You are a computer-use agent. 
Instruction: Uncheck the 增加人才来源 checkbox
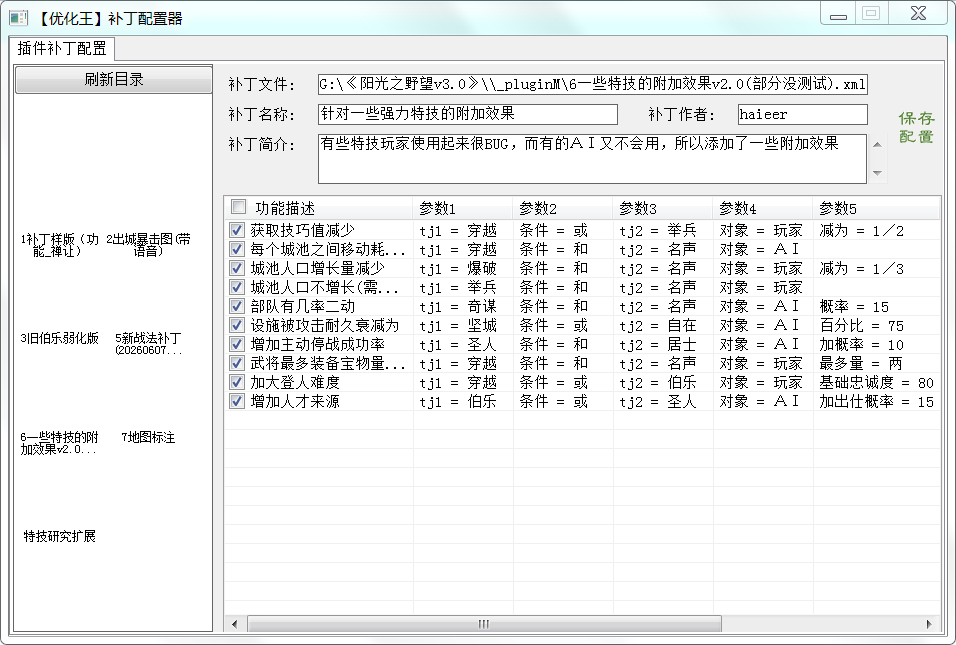click(237, 401)
